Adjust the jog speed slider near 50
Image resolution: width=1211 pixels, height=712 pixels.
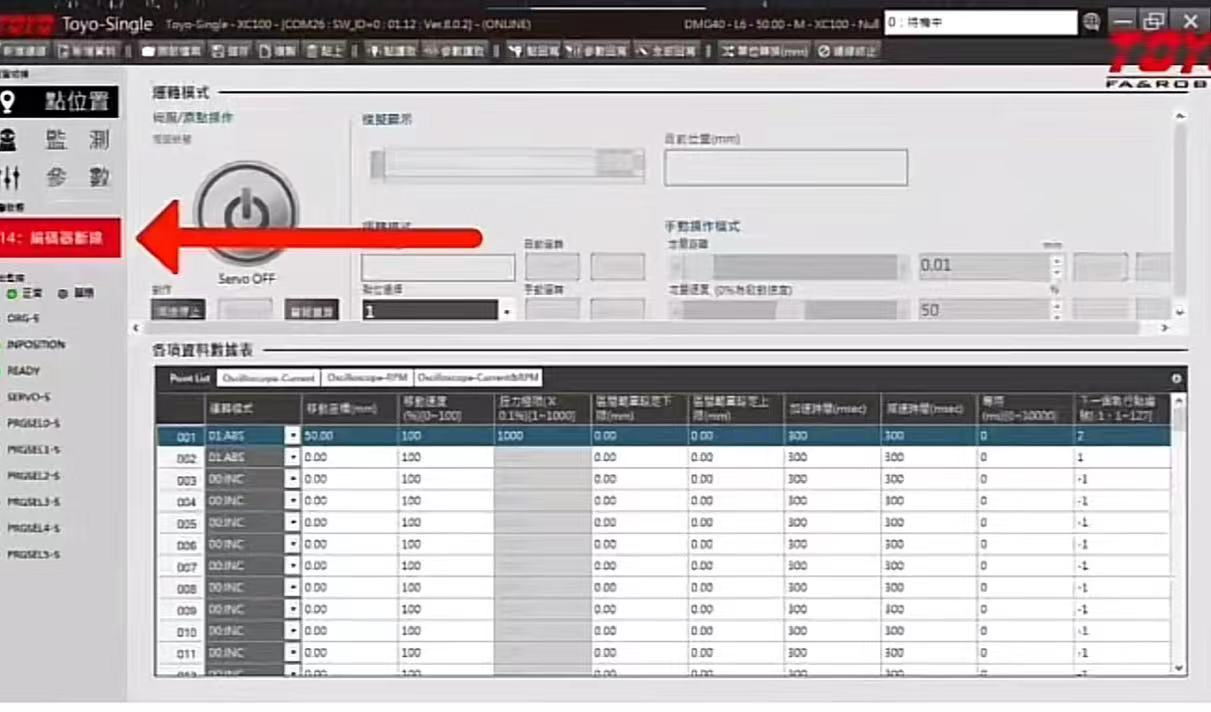tap(788, 310)
